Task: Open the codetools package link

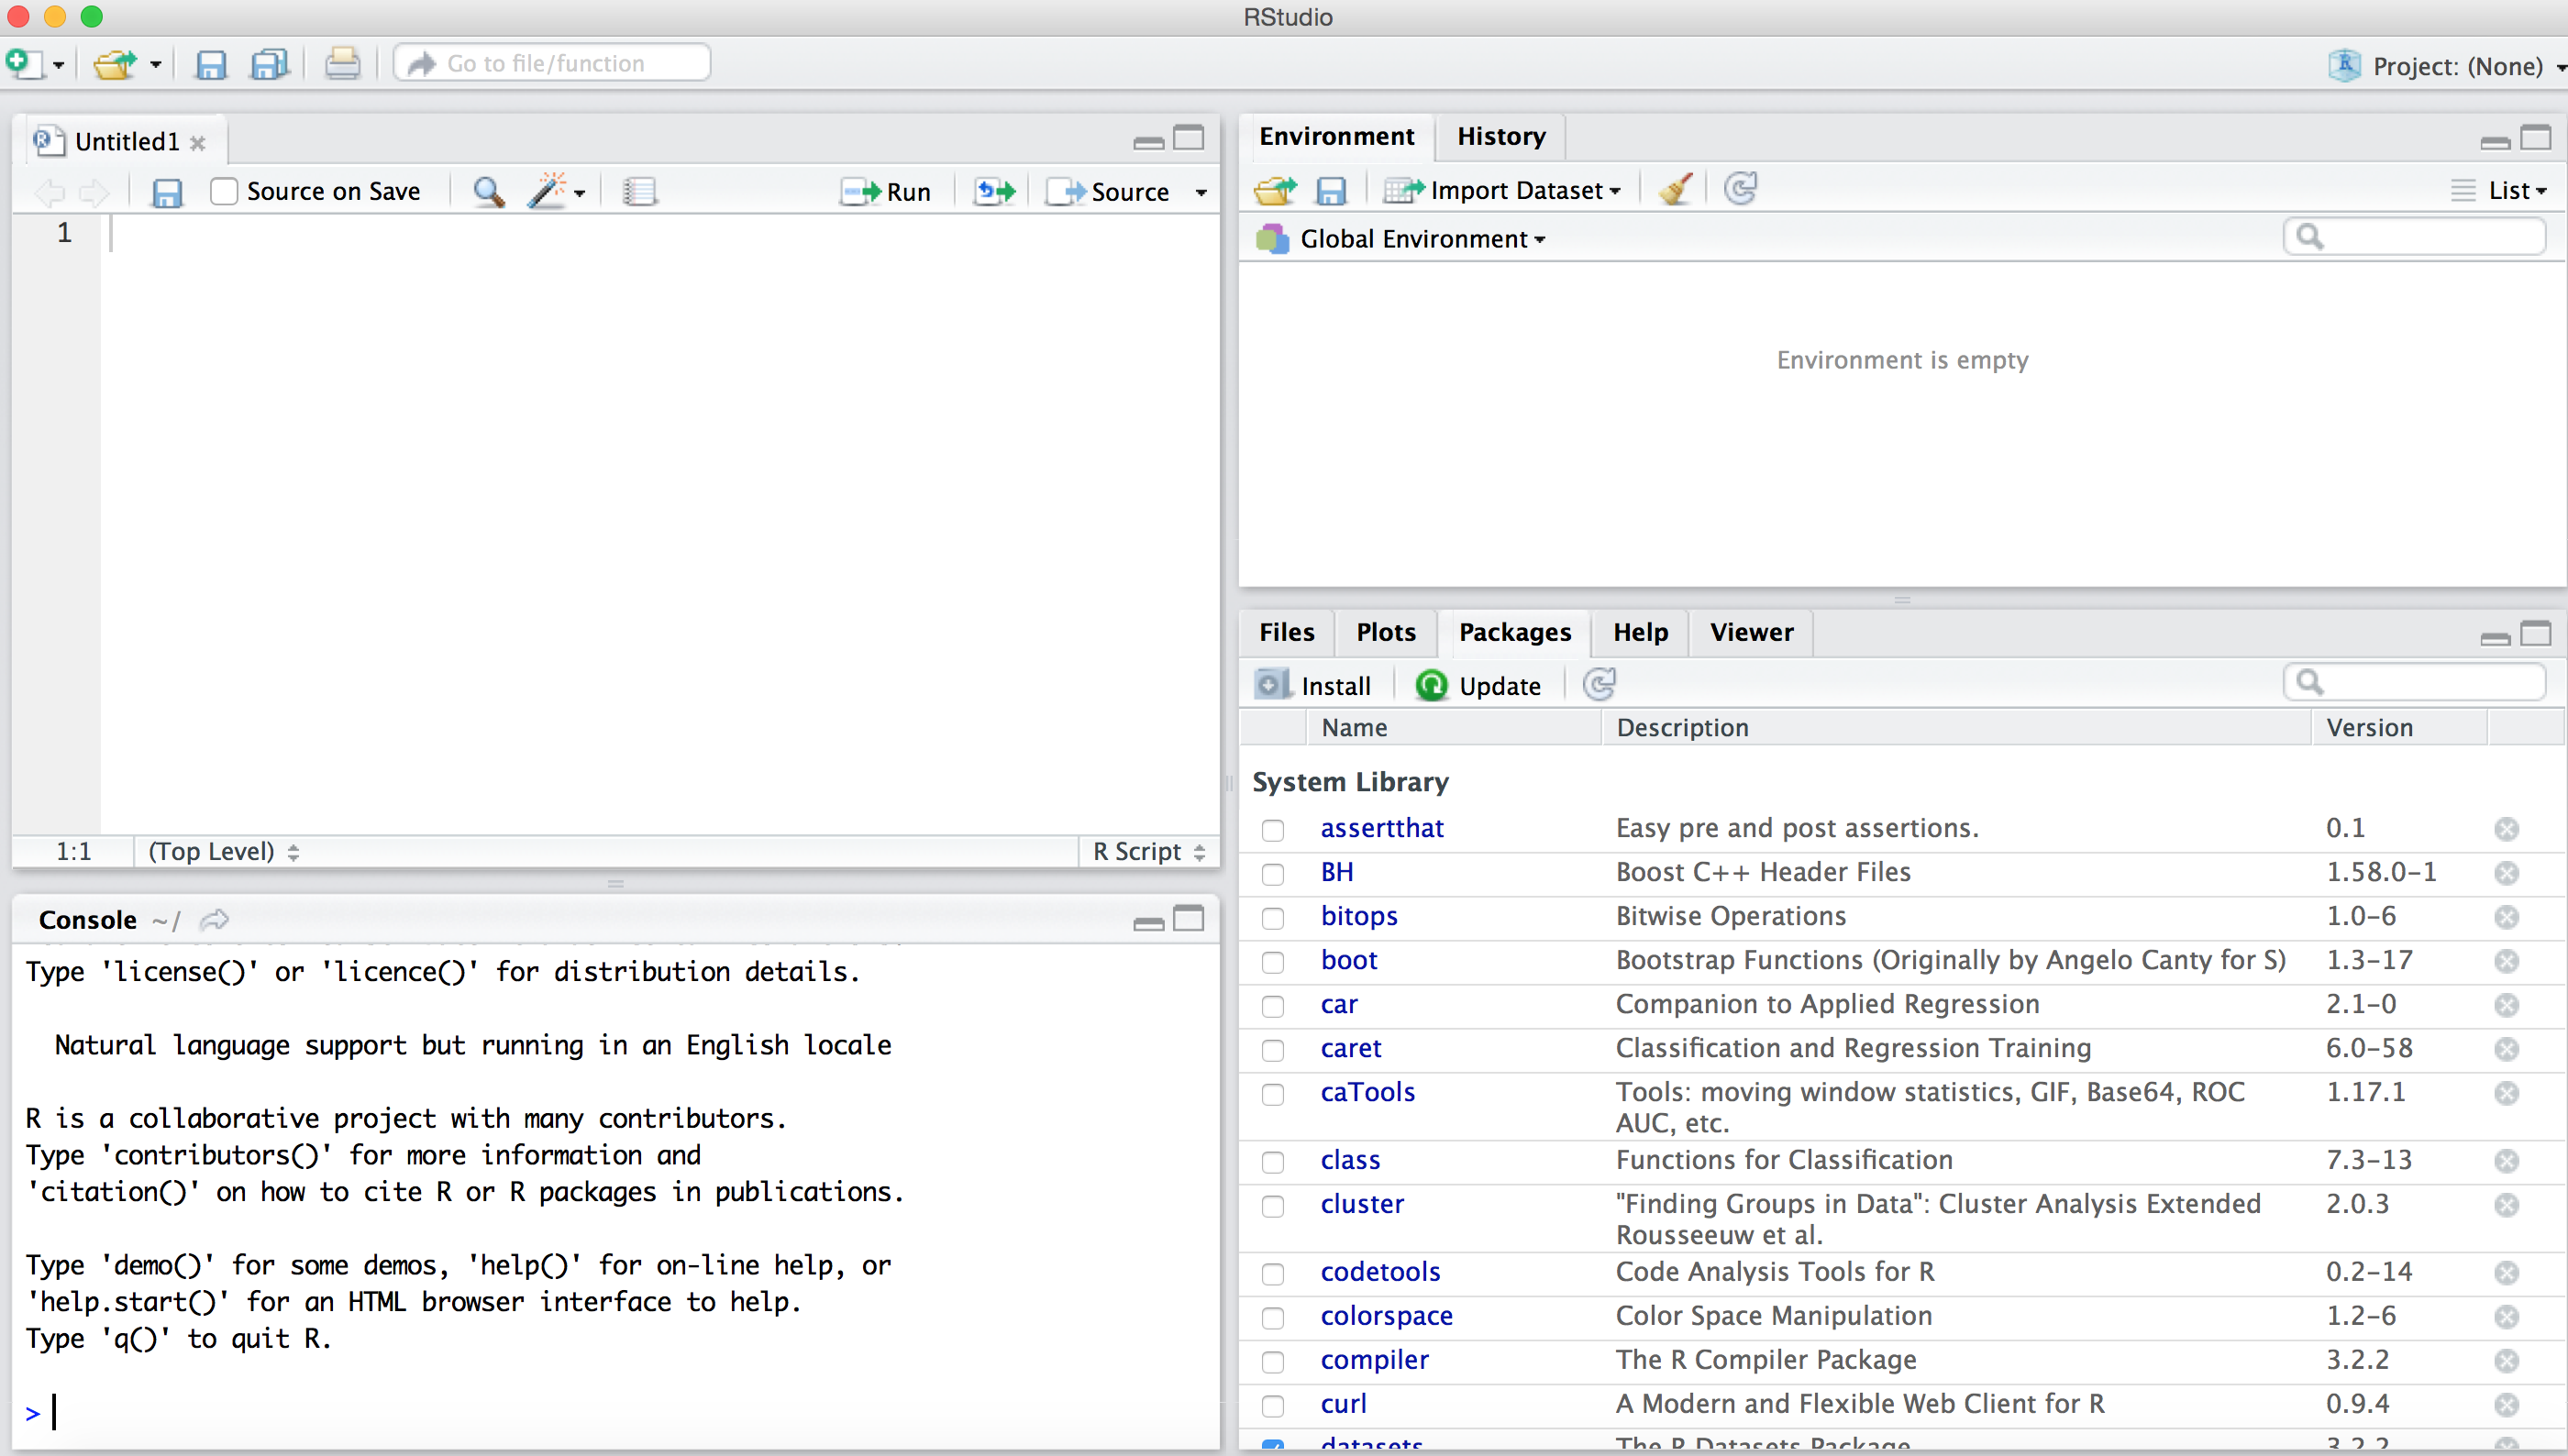Action: pos(1379,1272)
